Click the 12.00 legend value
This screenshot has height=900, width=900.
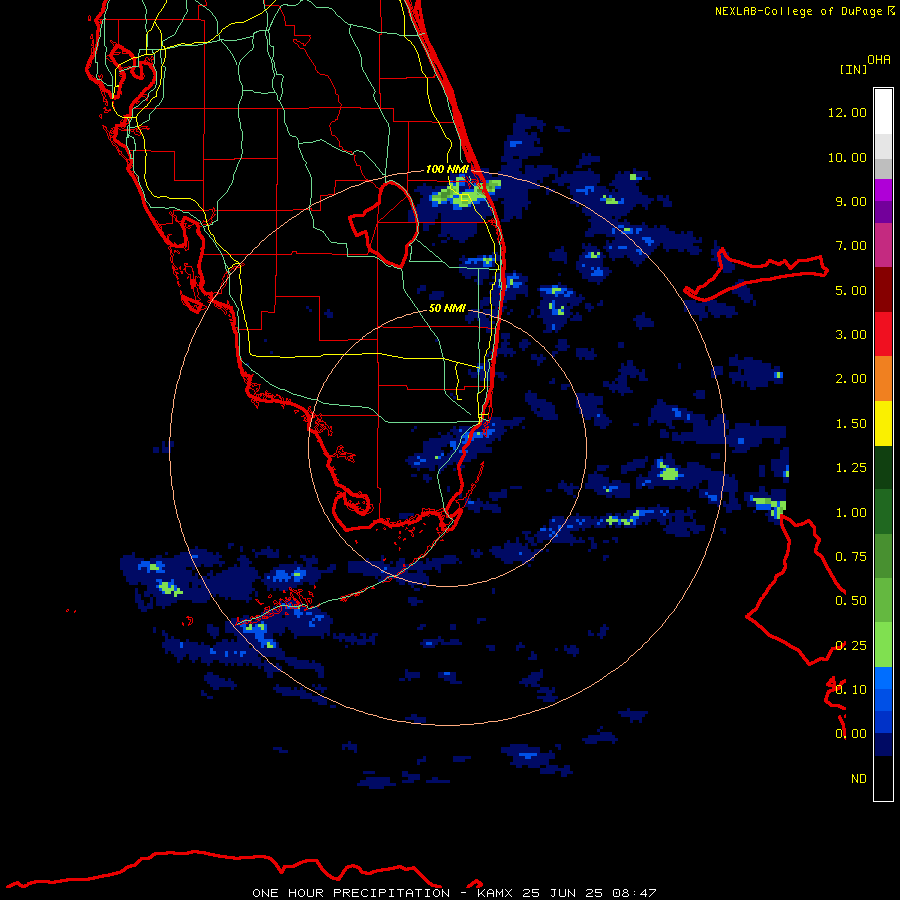(x=847, y=112)
